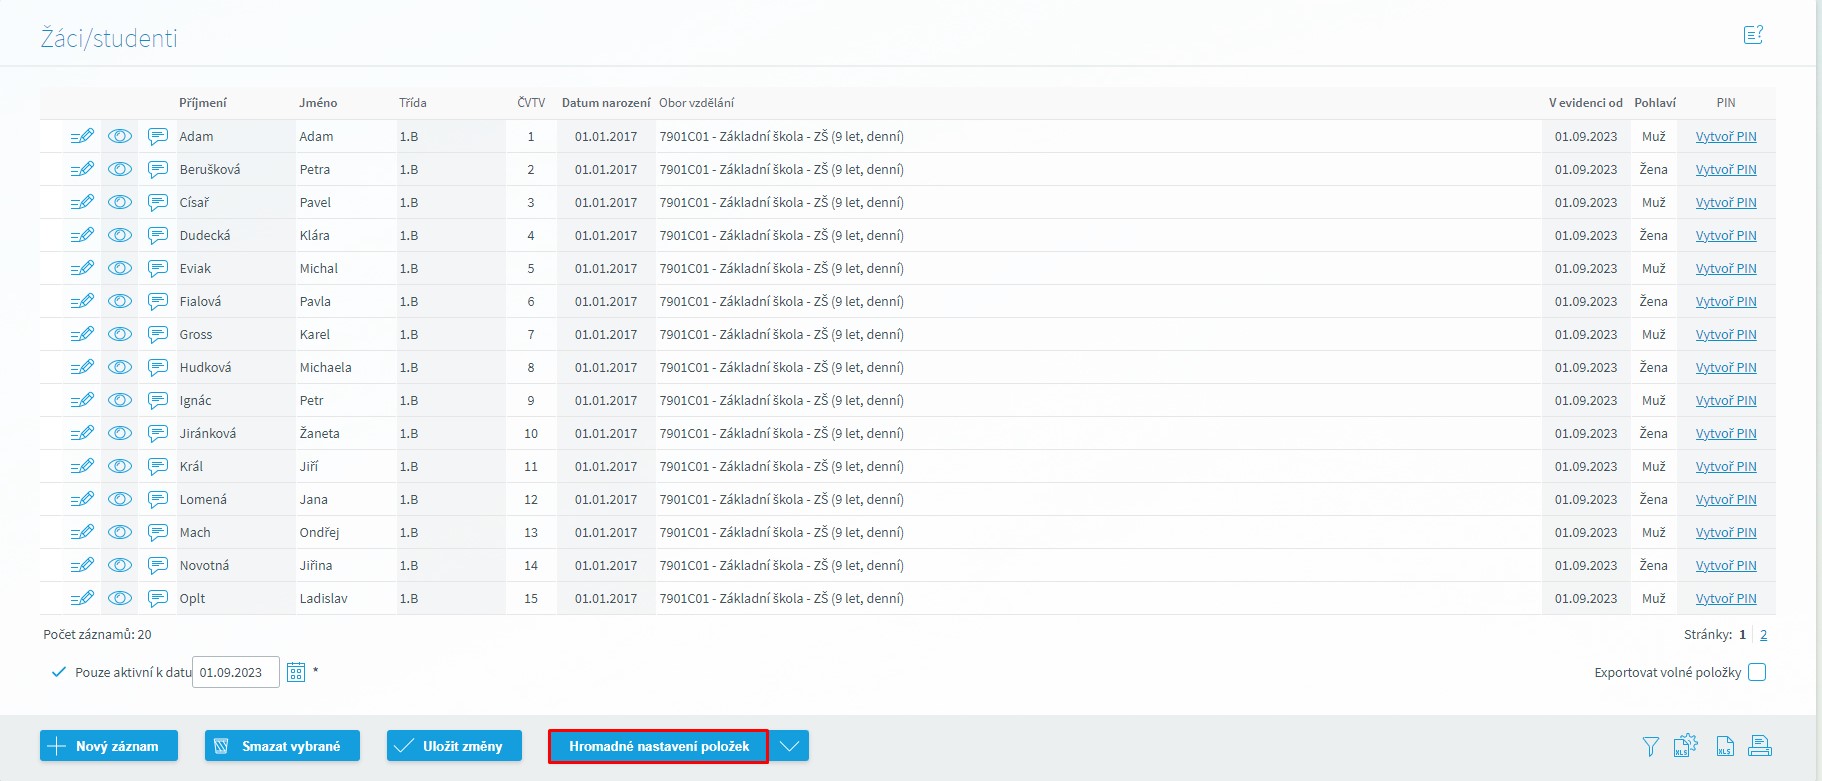Open message bubble for Jiránková Žaneta
Image resolution: width=1822 pixels, height=781 pixels.
click(x=158, y=433)
